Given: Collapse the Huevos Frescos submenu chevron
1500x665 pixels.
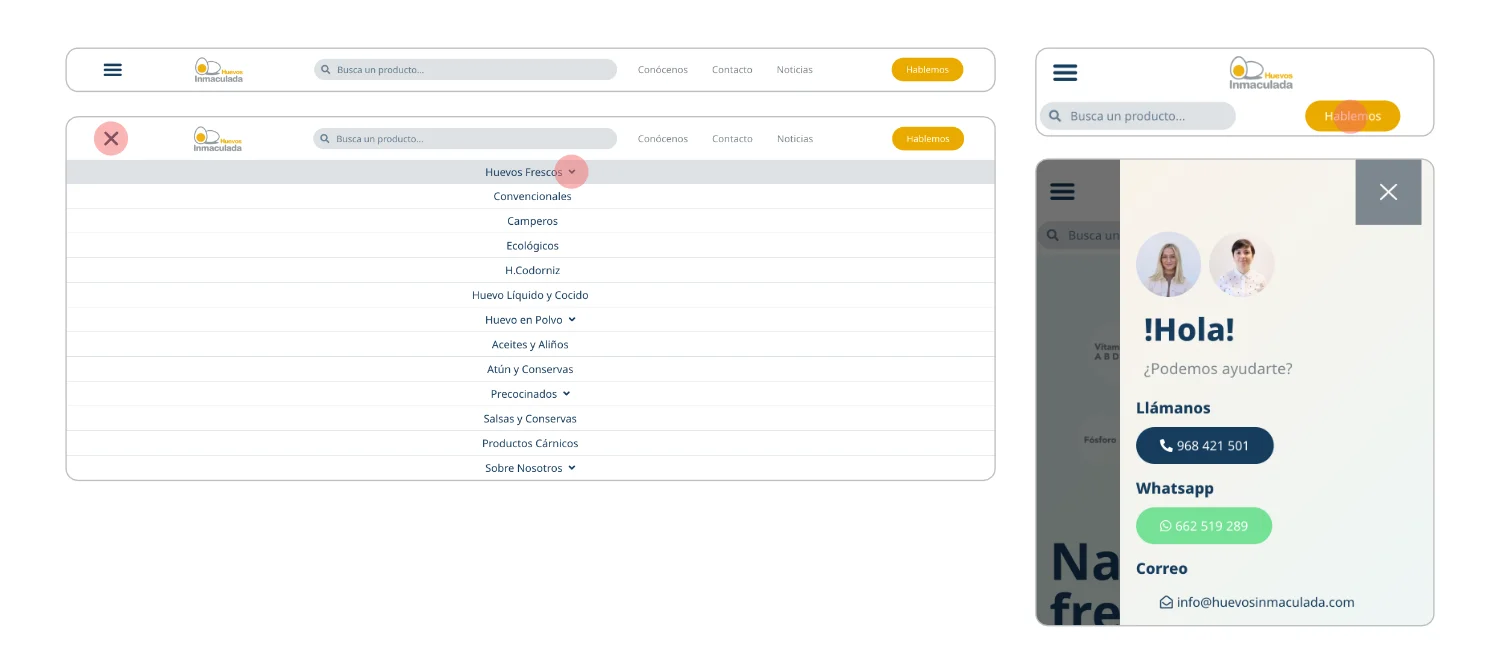Looking at the screenshot, I should 572,172.
